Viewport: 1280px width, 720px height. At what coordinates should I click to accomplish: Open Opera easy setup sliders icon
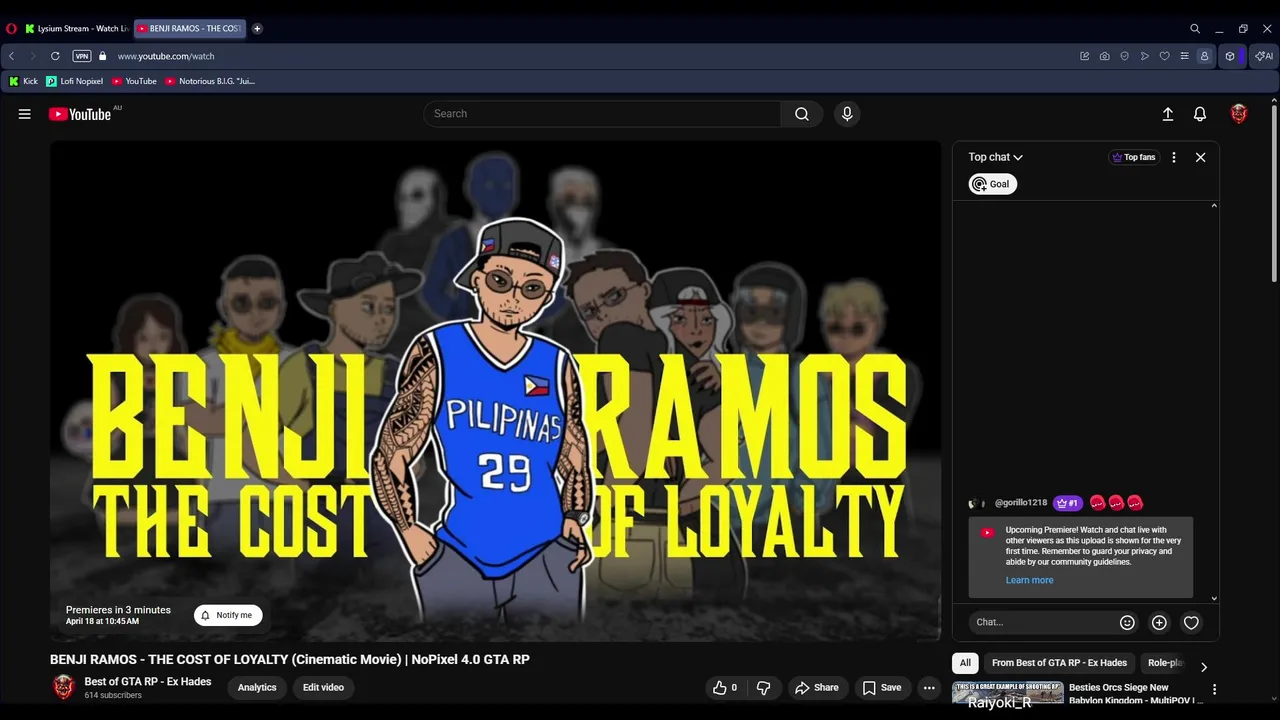click(1184, 56)
